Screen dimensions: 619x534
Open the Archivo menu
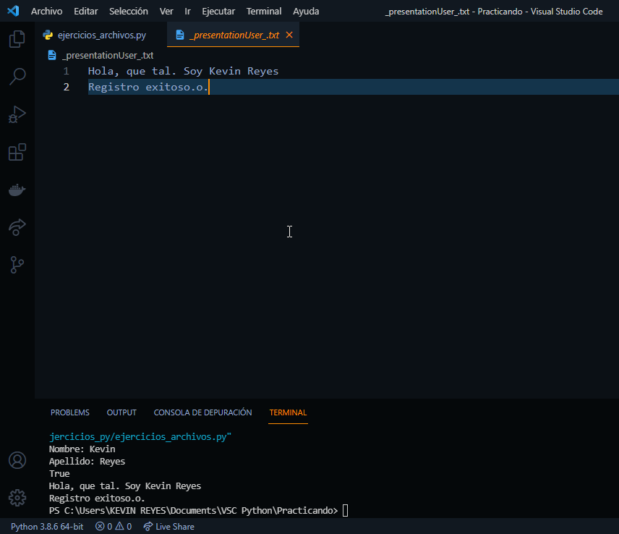pos(46,11)
